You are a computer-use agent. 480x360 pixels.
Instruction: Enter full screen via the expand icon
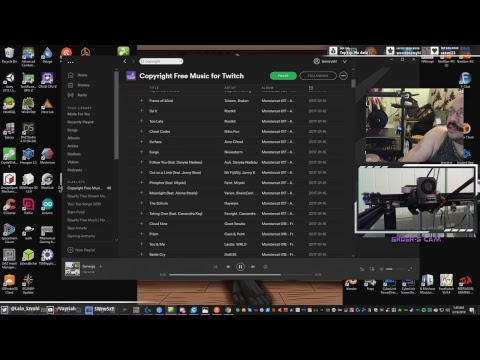(x=410, y=269)
